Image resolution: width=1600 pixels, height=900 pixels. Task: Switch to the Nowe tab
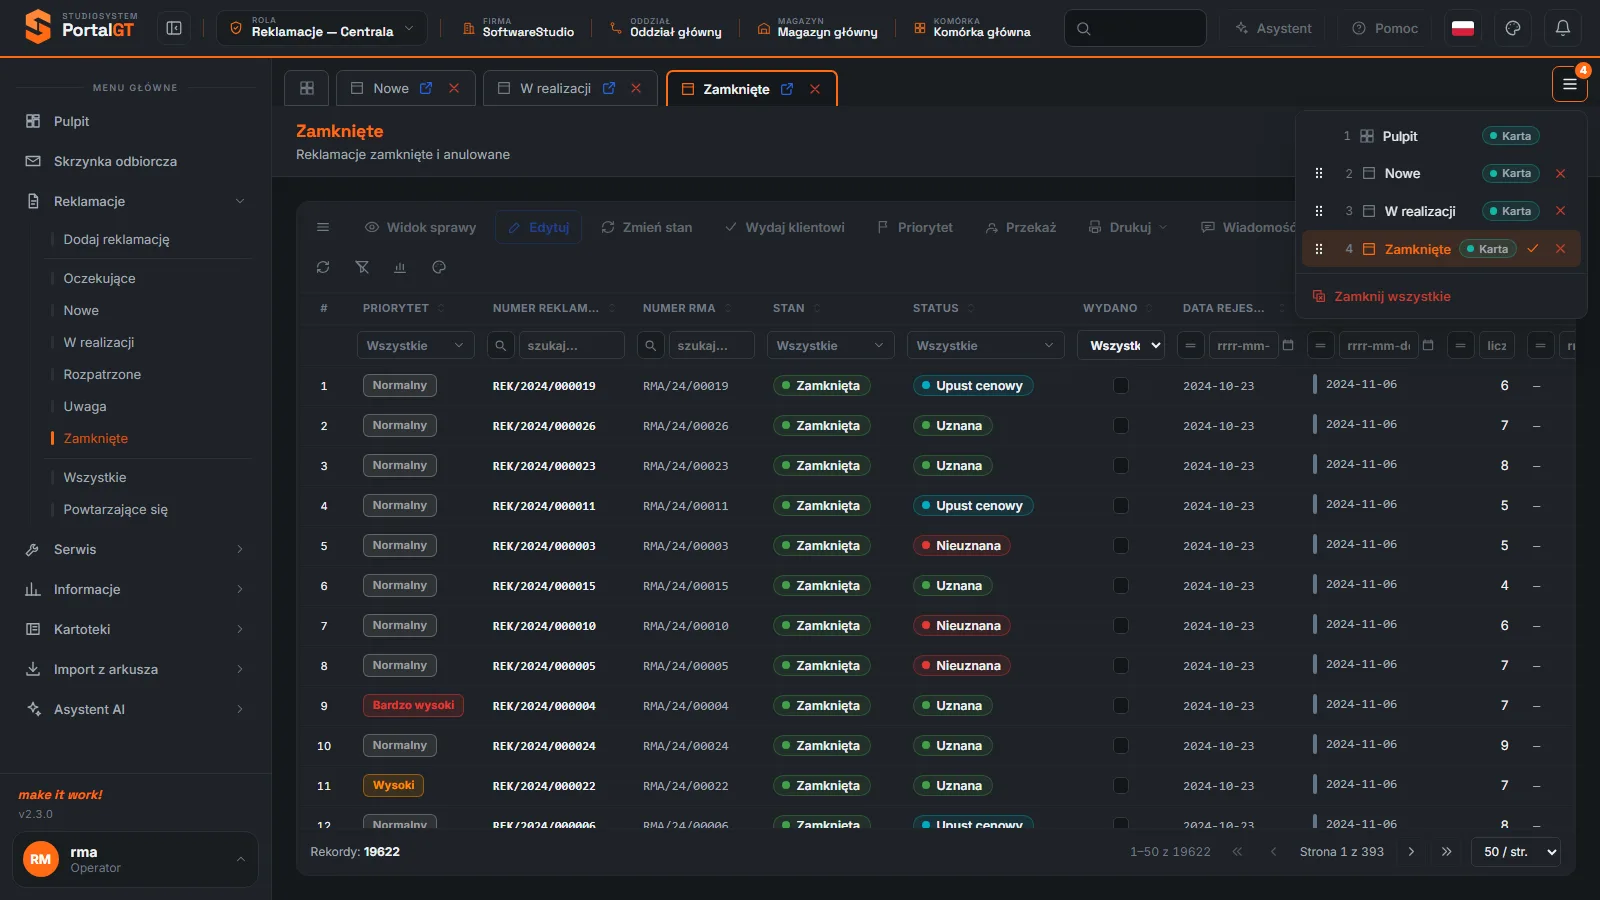point(391,88)
